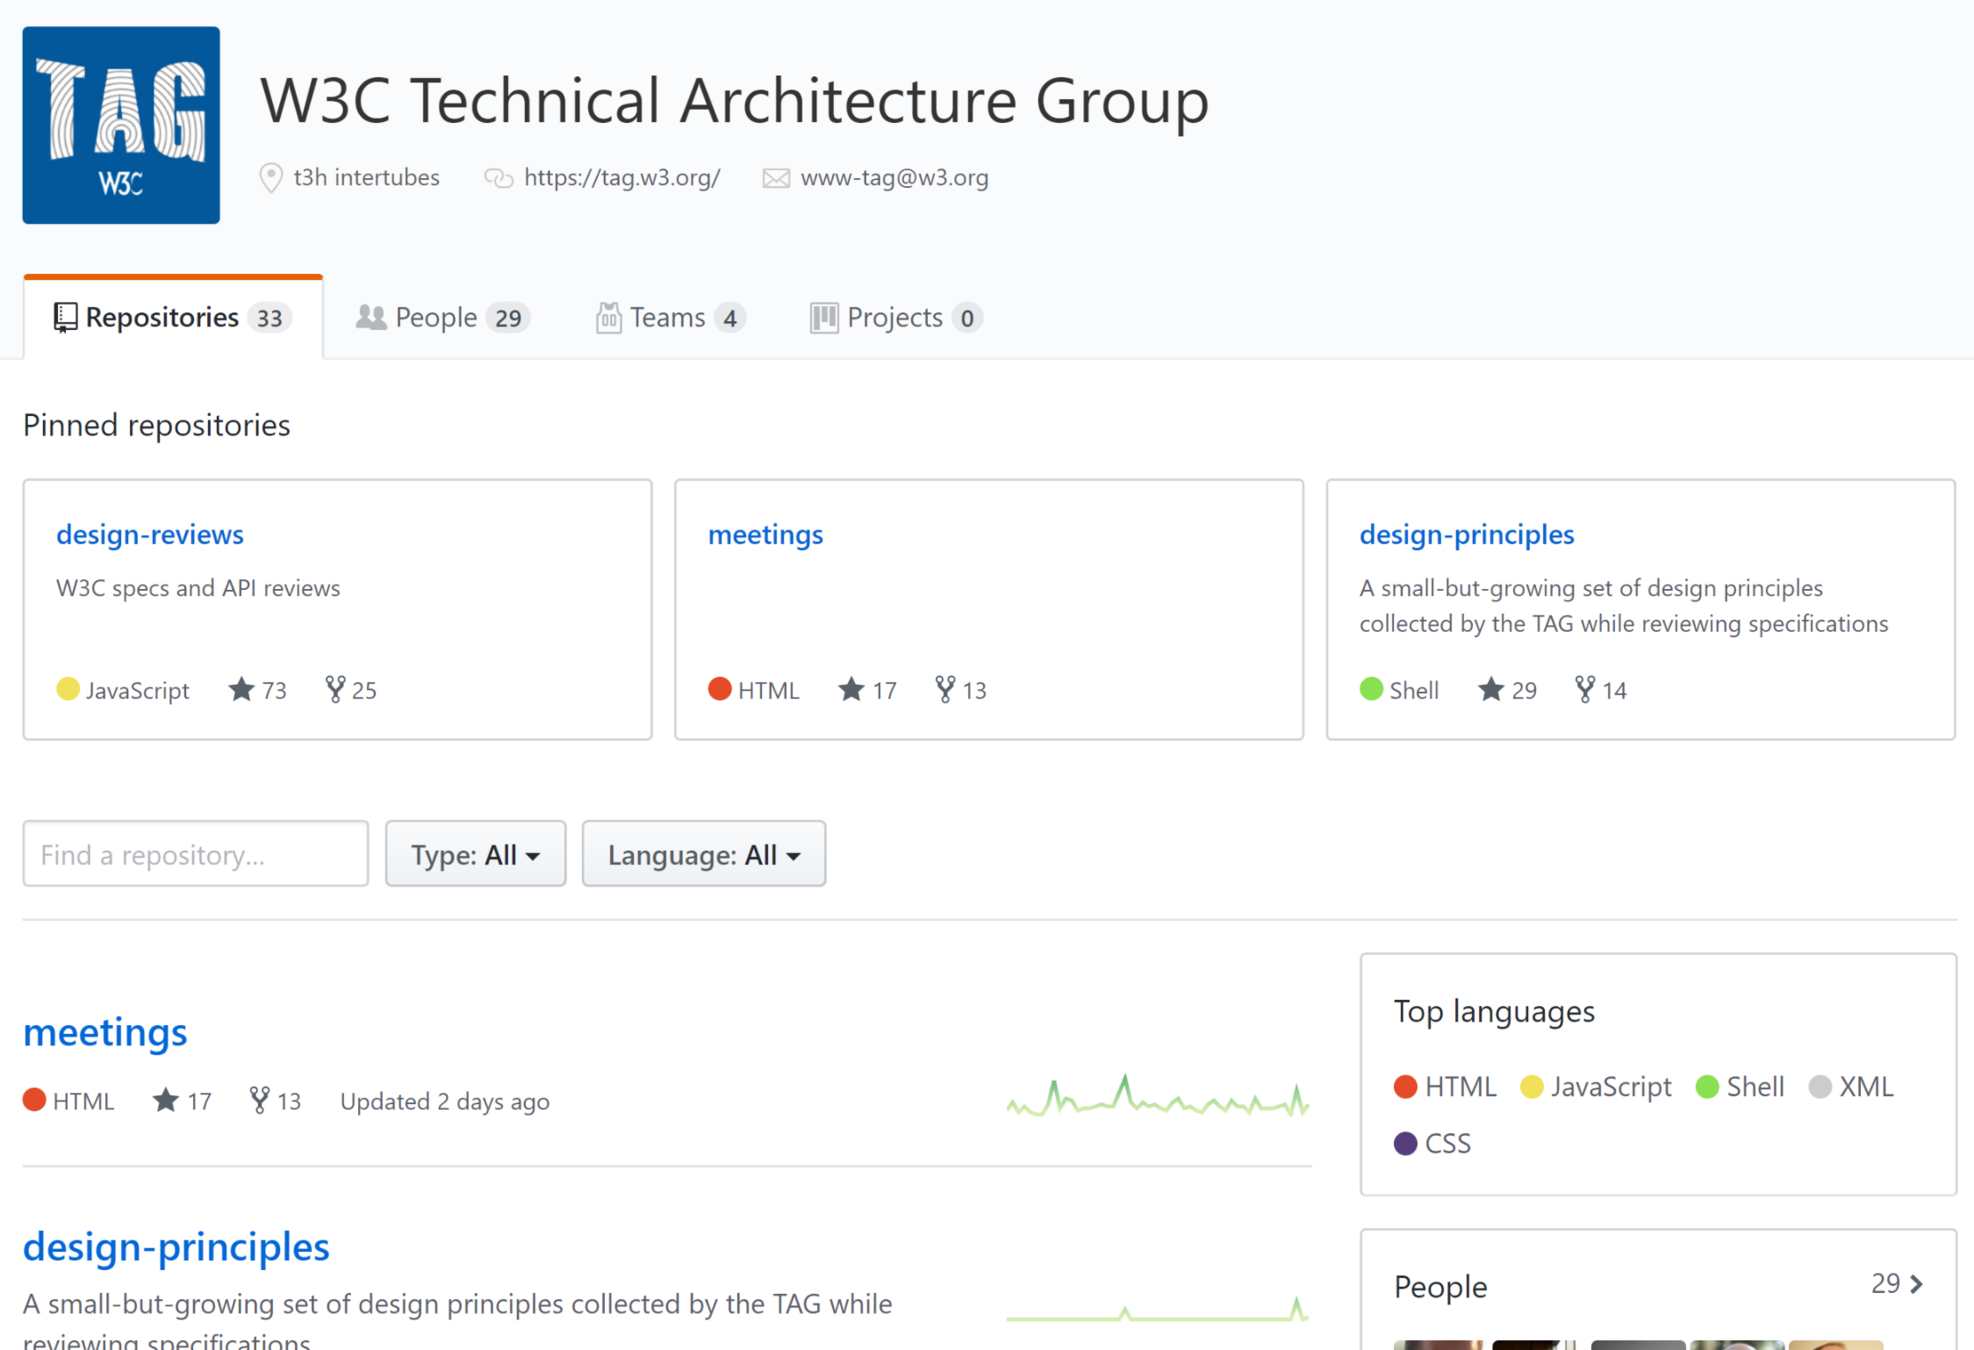The width and height of the screenshot is (1974, 1350).
Task: Click fork icon on design-reviews pinned card
Action: [335, 689]
